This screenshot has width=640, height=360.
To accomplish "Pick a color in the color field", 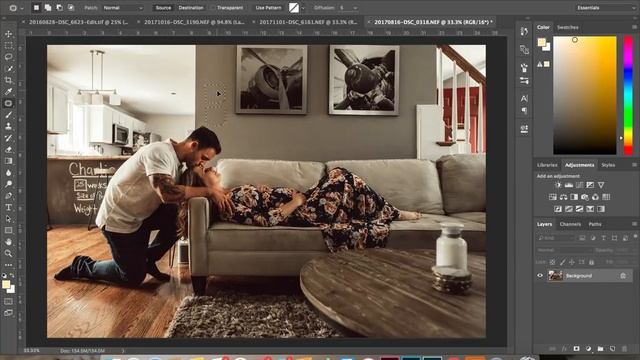I will coord(584,95).
